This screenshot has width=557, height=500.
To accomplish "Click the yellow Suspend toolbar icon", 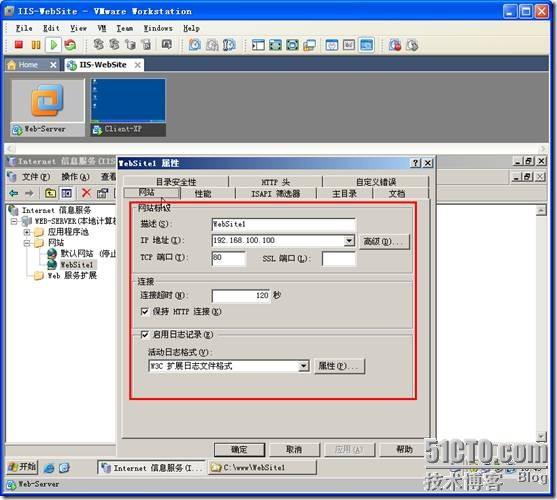I will 36,45.
